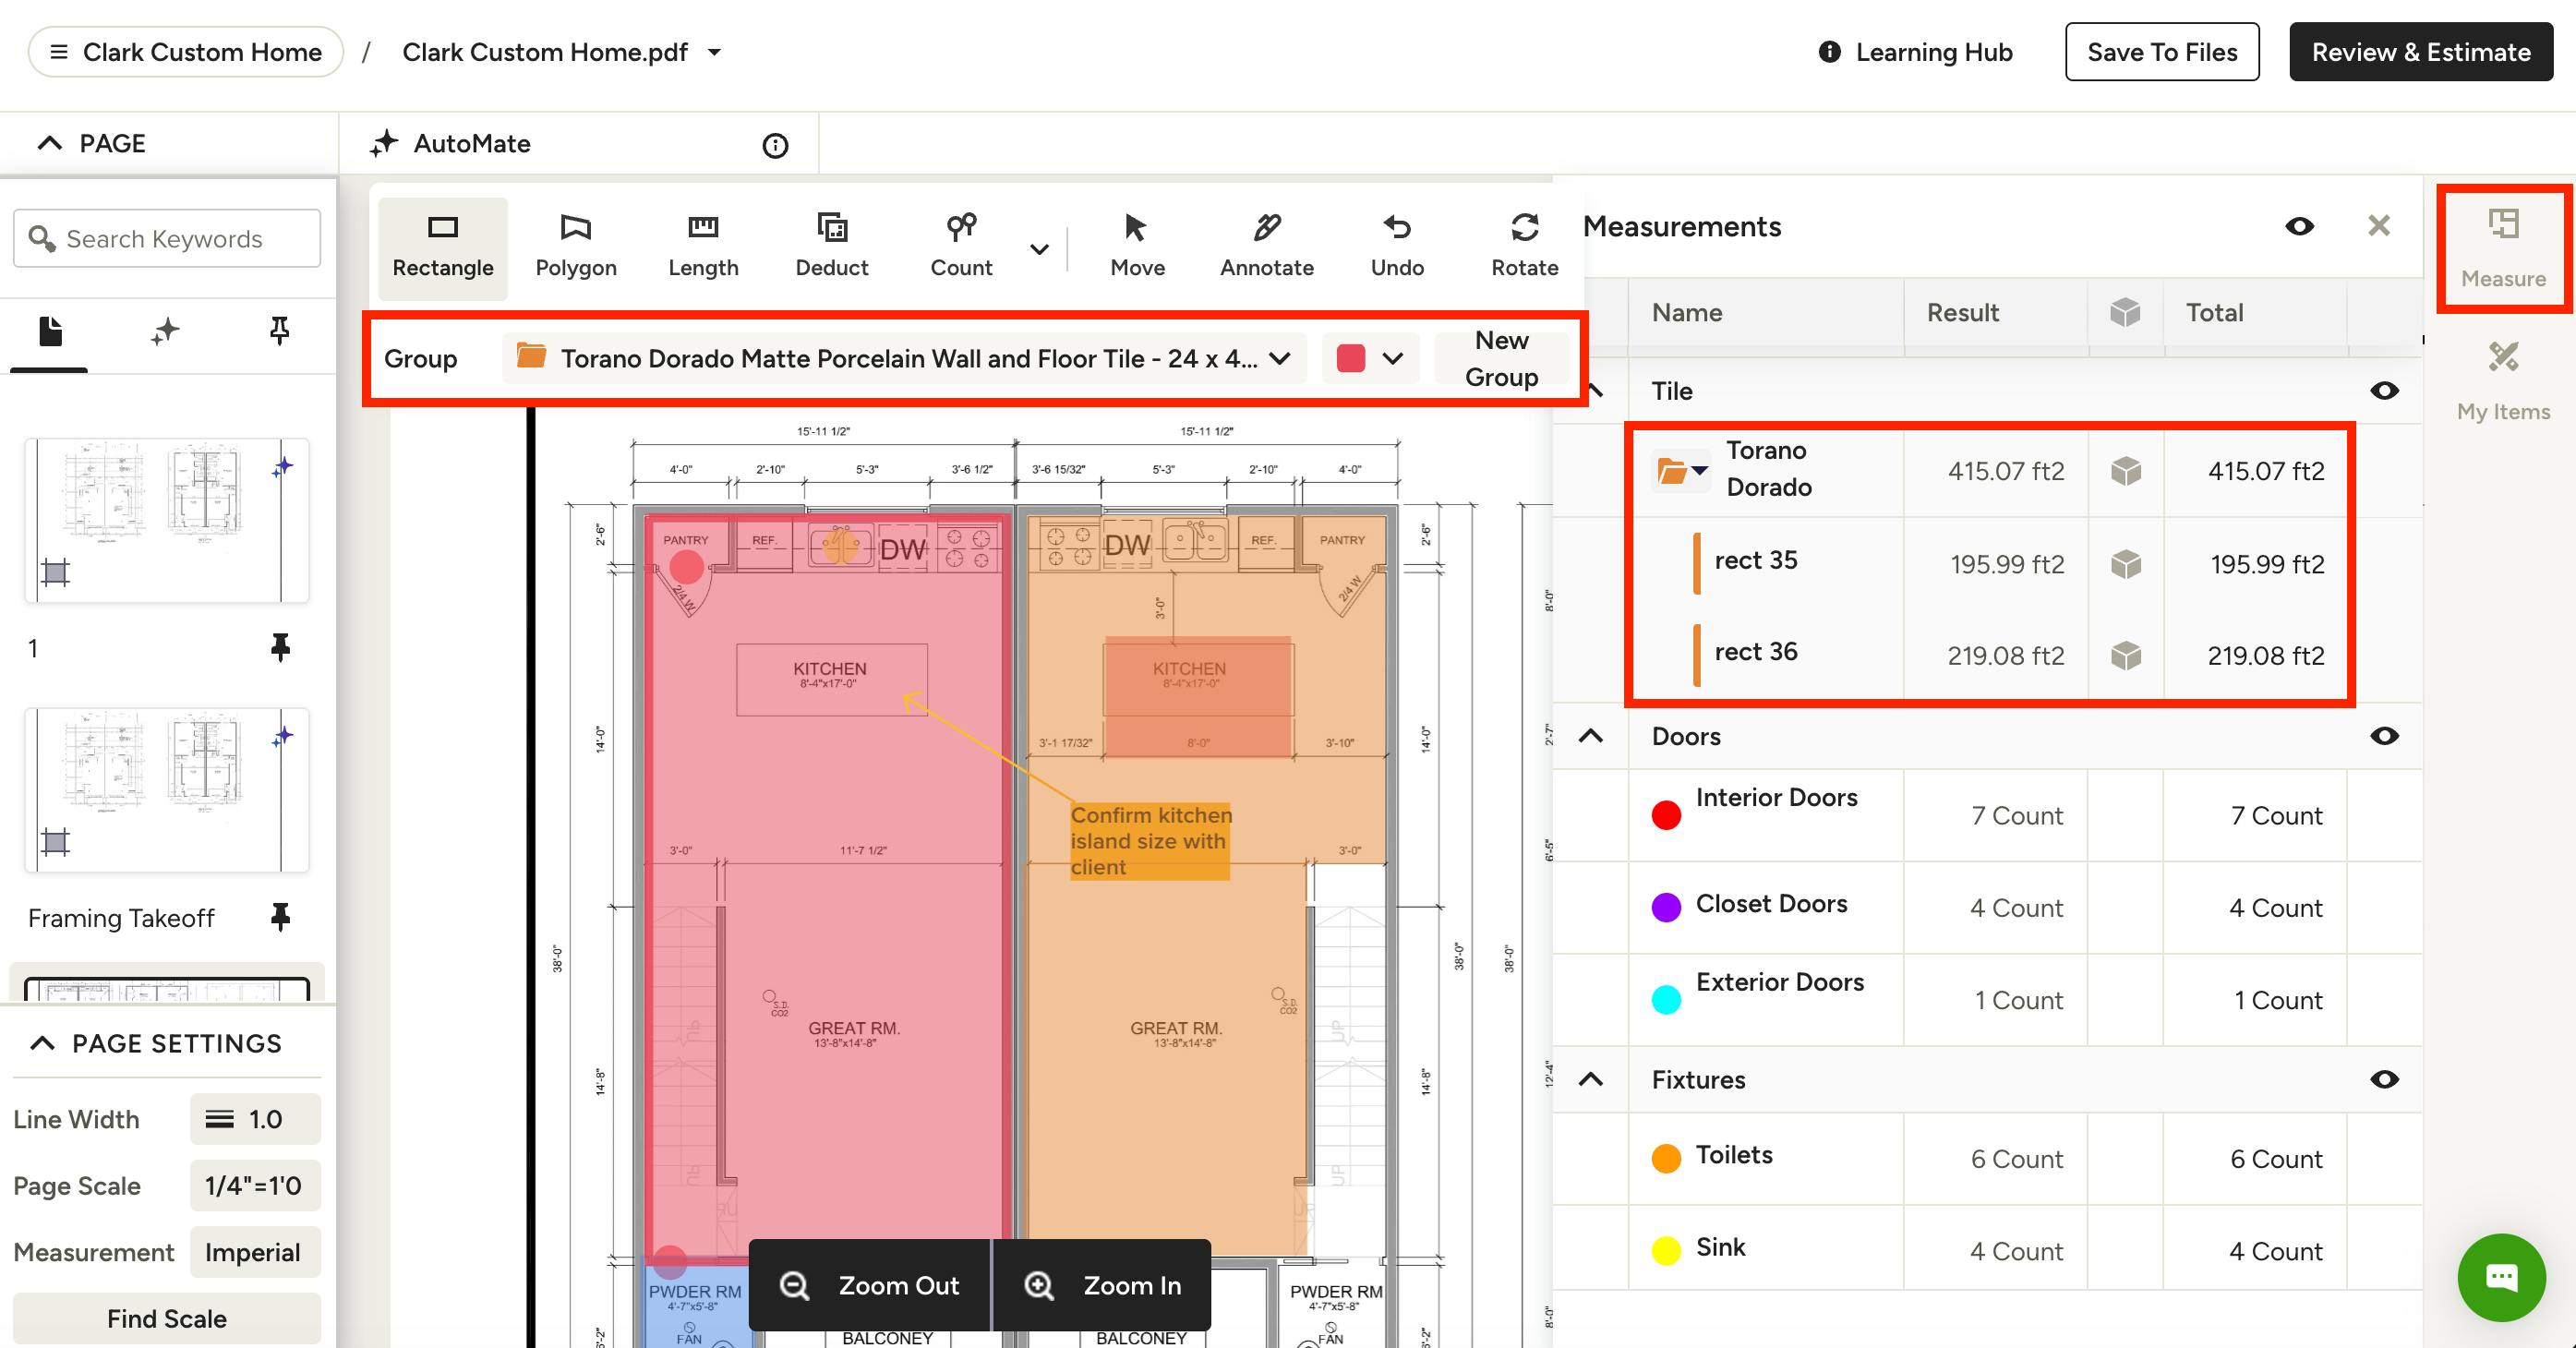Open the Clark Custom Home.pdf file dropdown

(x=714, y=52)
